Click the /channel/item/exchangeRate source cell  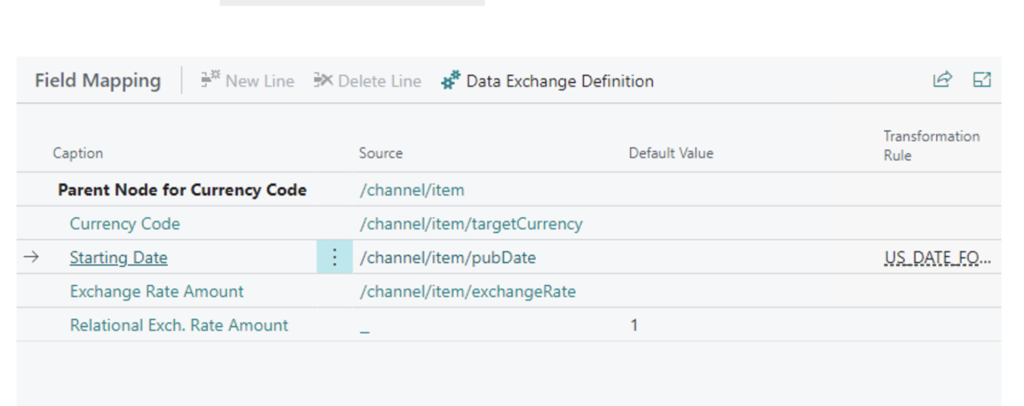(x=467, y=292)
